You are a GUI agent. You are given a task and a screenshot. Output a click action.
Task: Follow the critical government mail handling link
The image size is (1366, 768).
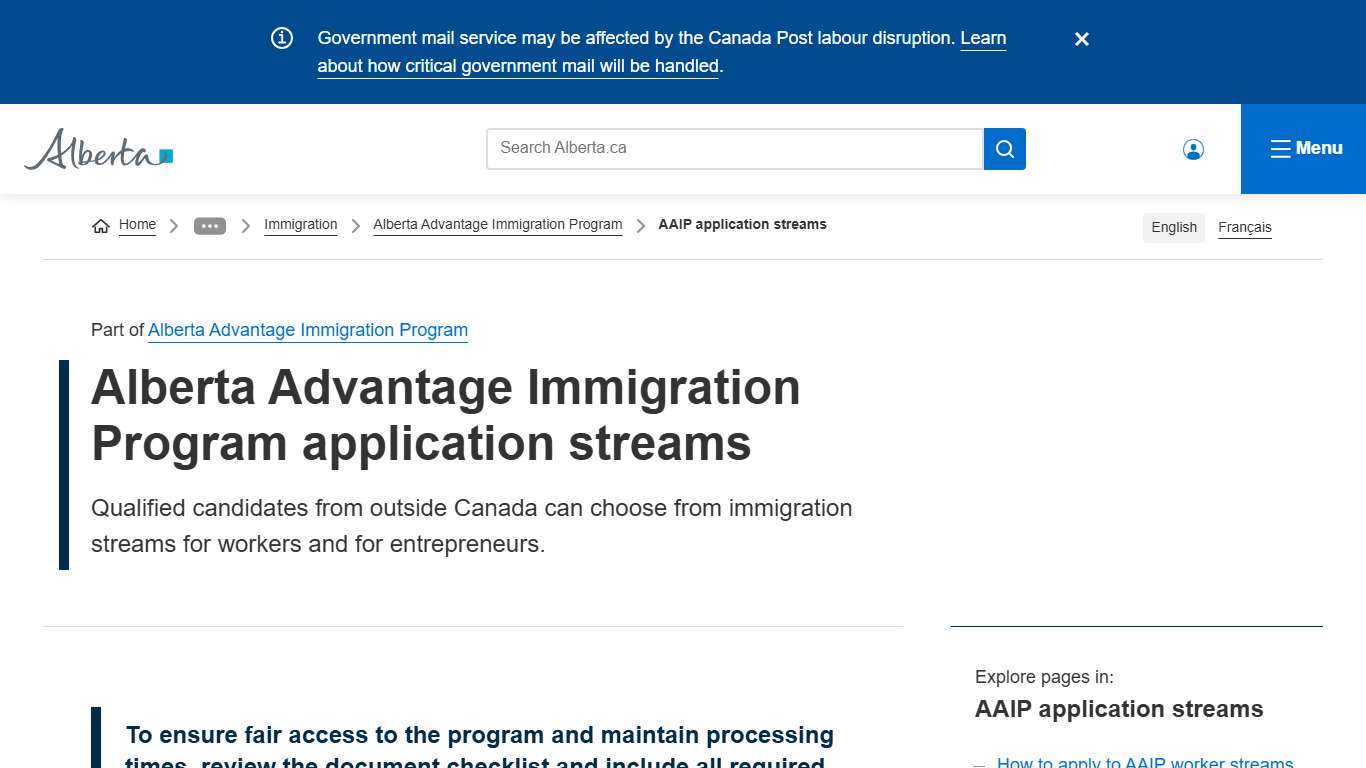point(518,65)
